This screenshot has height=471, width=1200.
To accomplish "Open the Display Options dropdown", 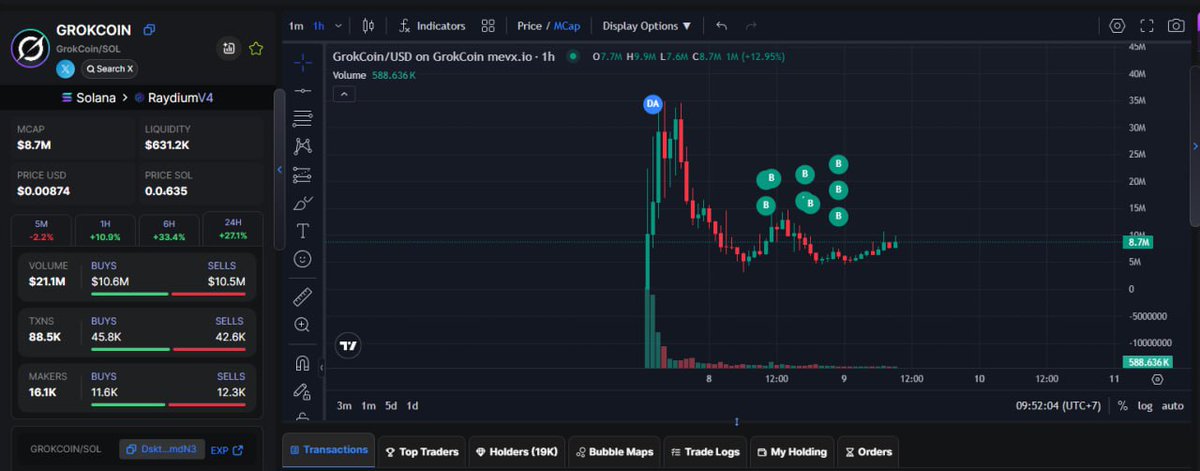I will pos(647,26).
